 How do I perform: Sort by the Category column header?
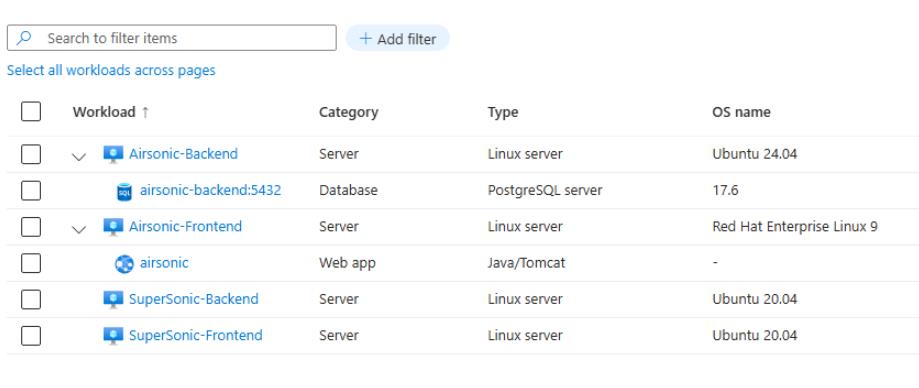[349, 112]
